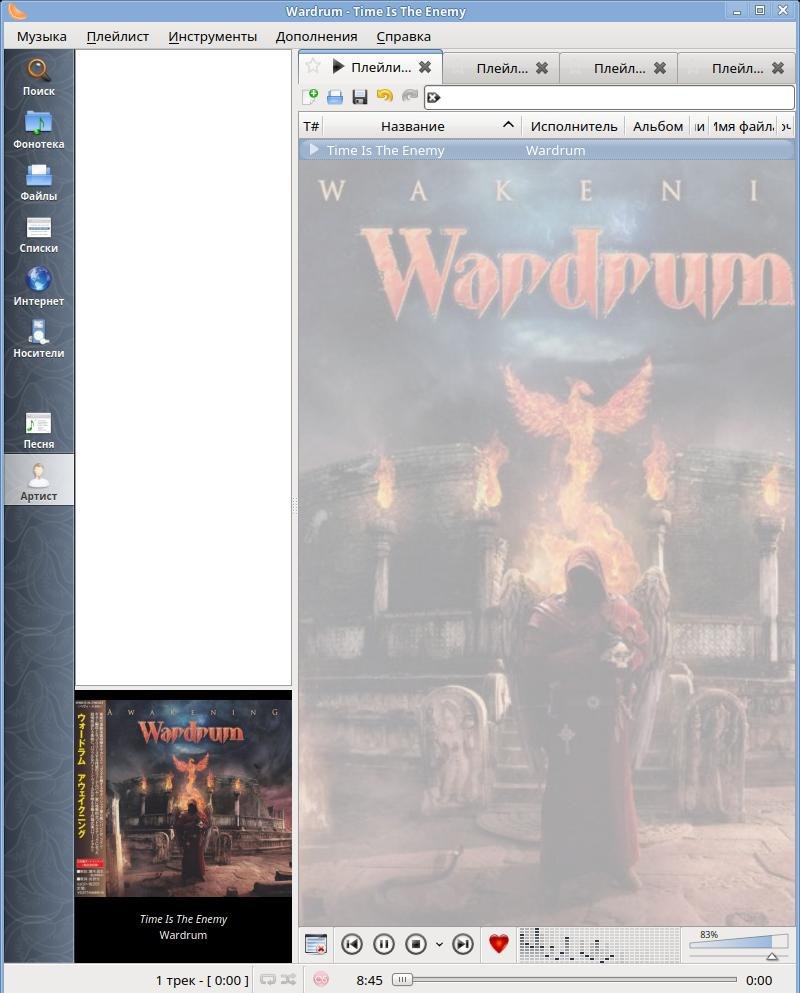Toggle repeat mode in the status bar

[x=267, y=980]
